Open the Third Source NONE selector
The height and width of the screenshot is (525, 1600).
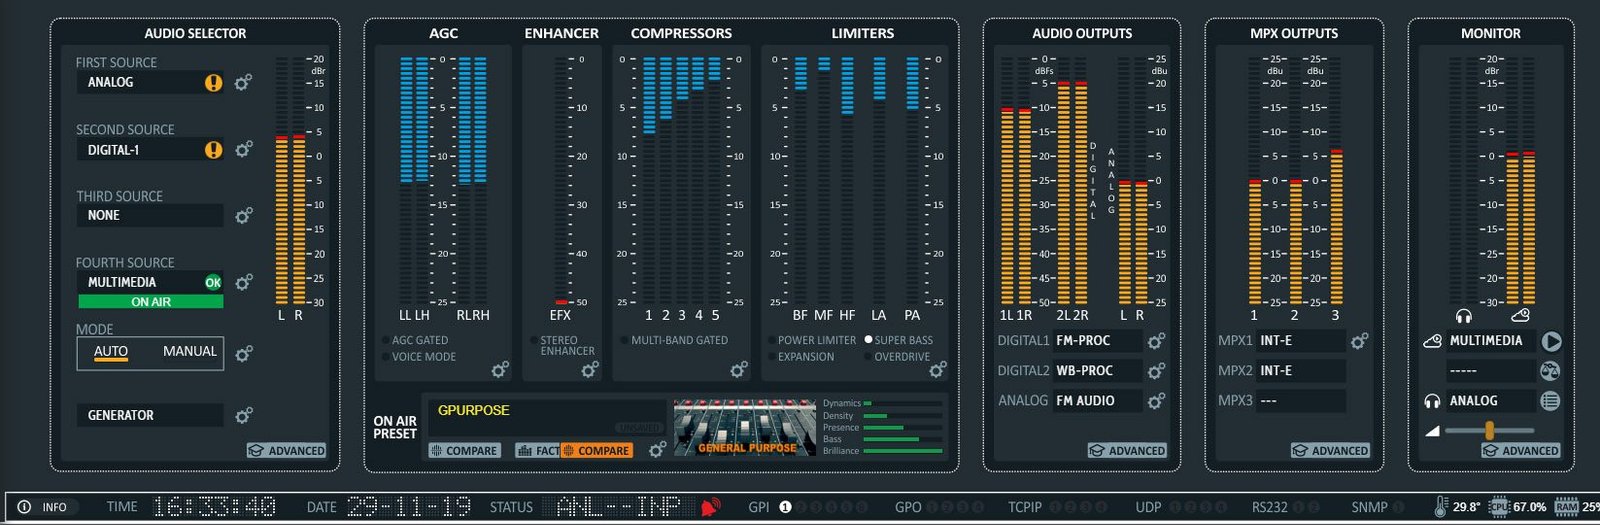pyautogui.click(x=150, y=216)
